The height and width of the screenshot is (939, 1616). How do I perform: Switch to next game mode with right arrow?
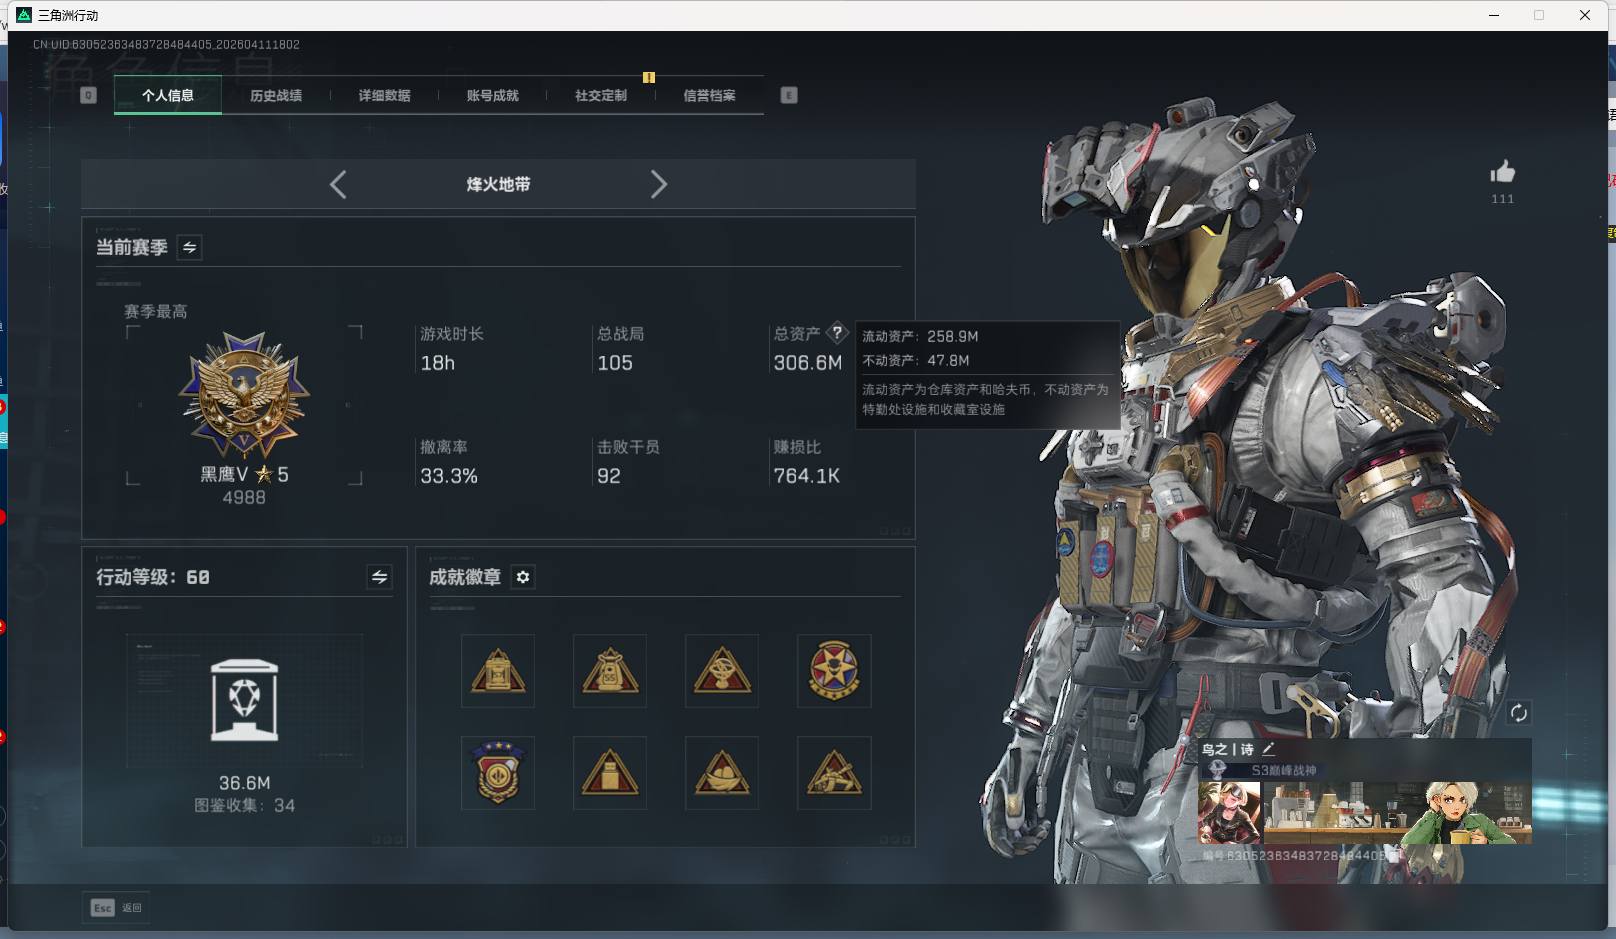click(x=658, y=184)
